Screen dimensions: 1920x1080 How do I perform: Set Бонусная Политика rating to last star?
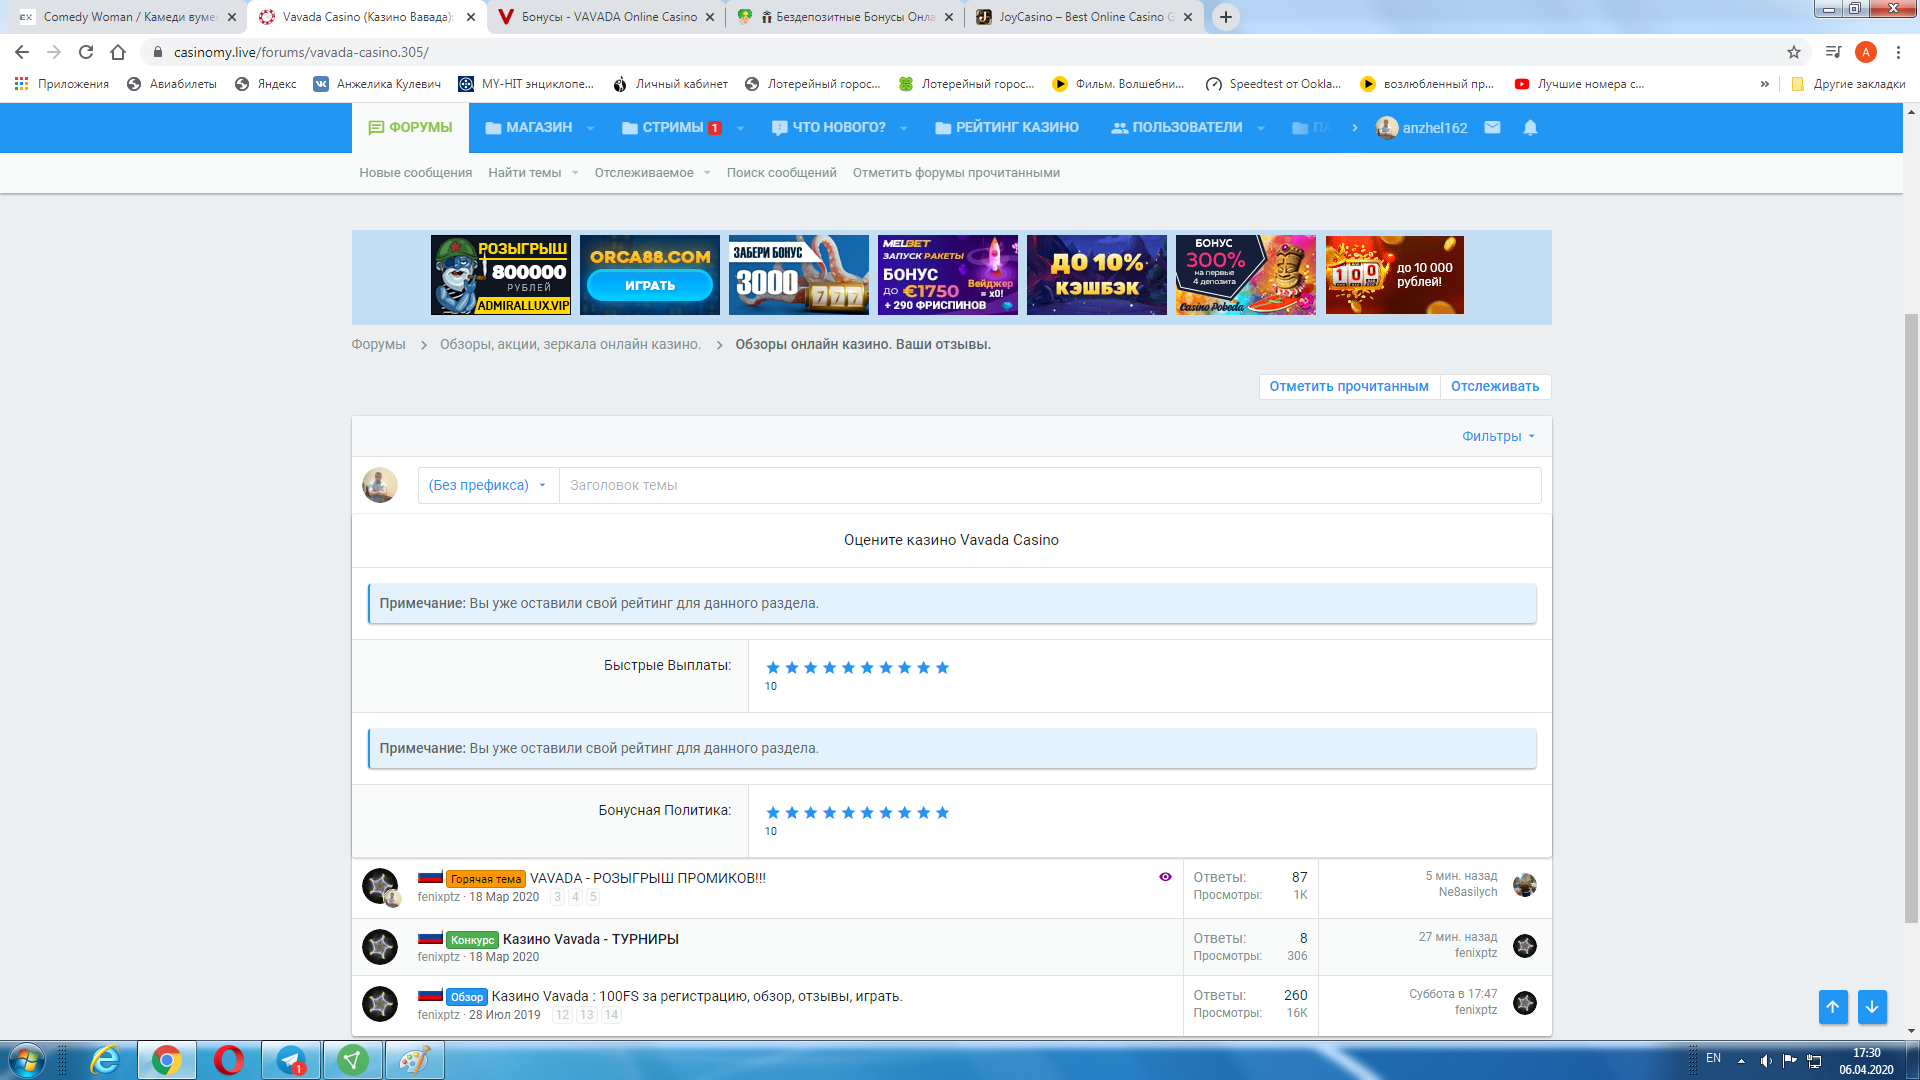[x=942, y=812]
